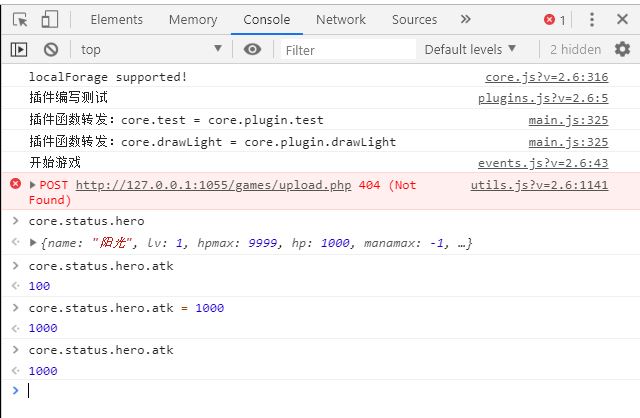Show more tabs with the double chevron

tap(465, 19)
